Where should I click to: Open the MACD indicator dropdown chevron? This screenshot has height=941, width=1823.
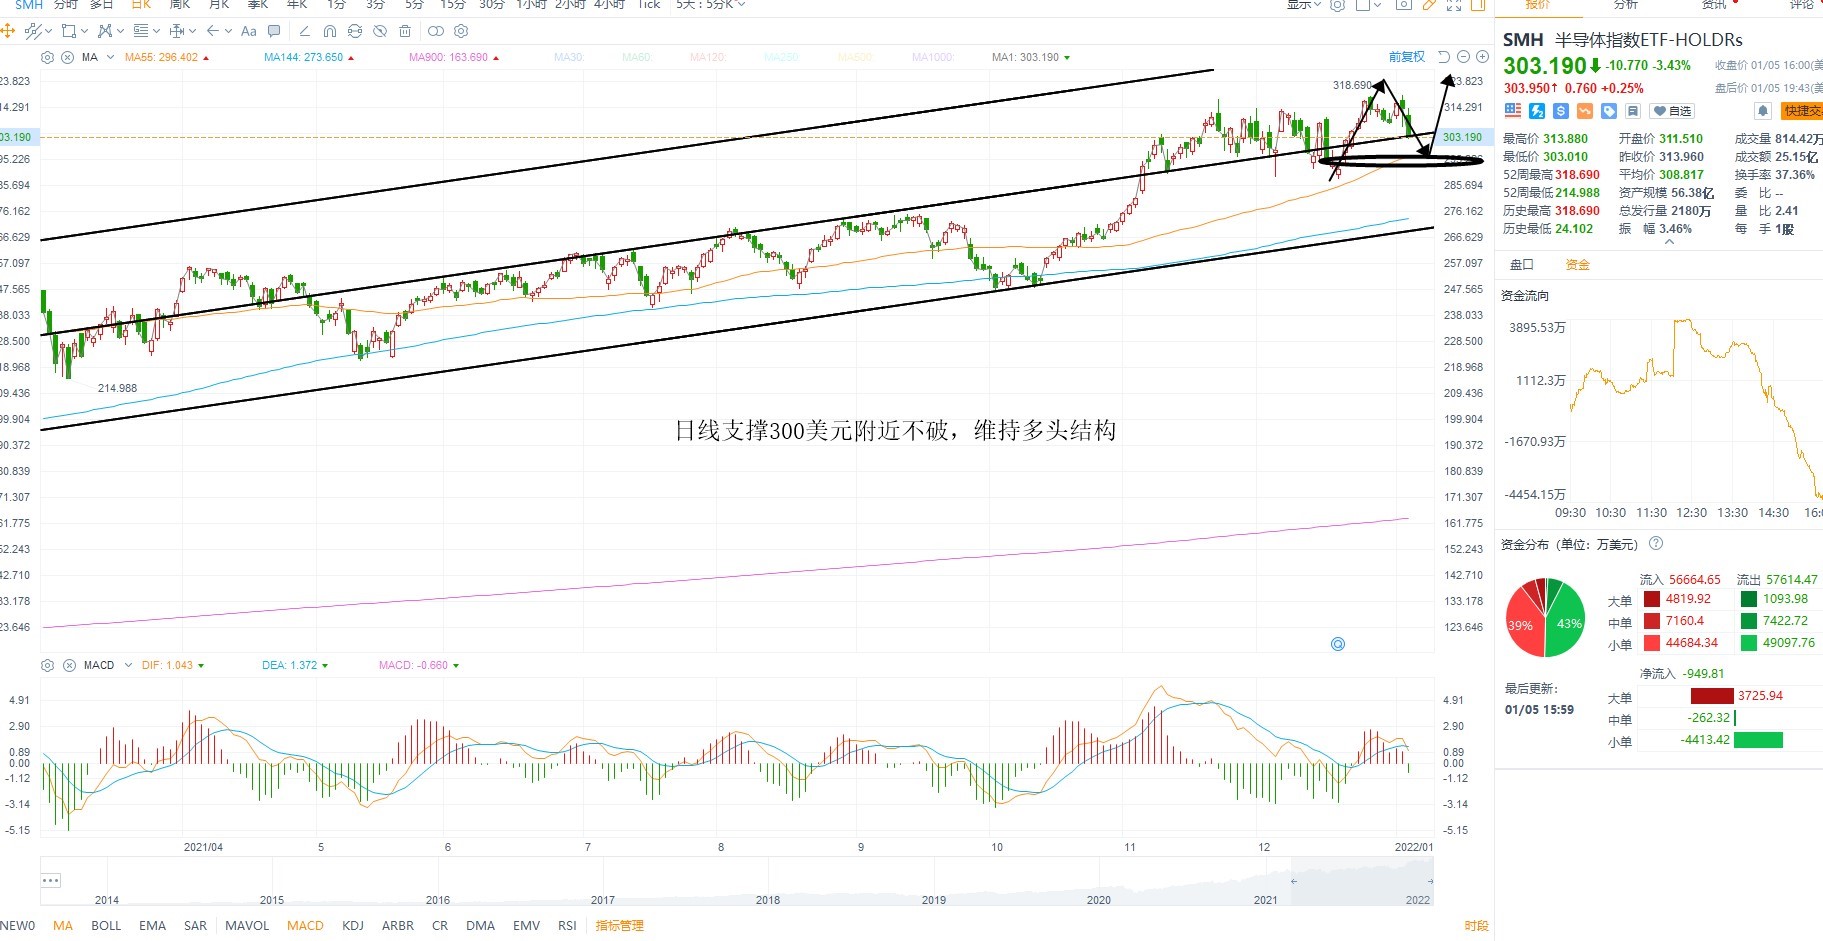[128, 665]
